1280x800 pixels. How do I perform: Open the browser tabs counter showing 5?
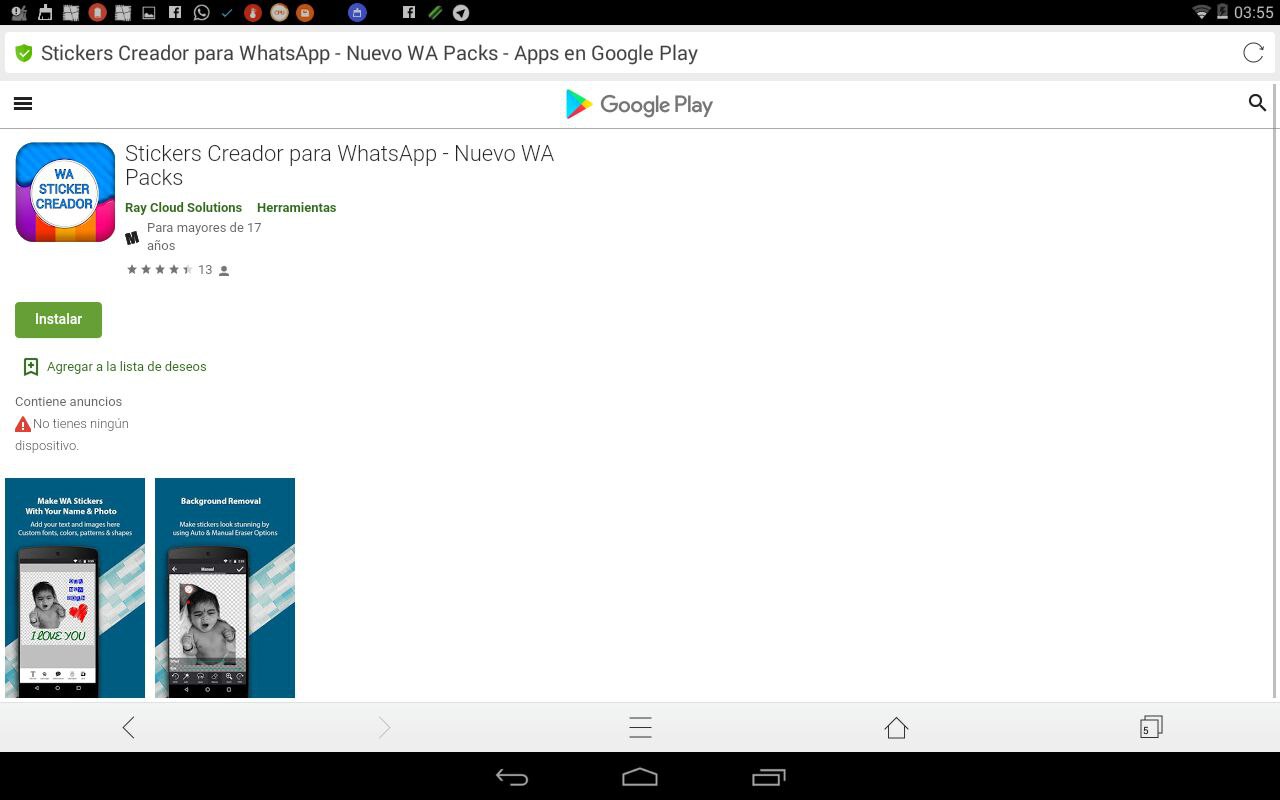pyautogui.click(x=1151, y=727)
